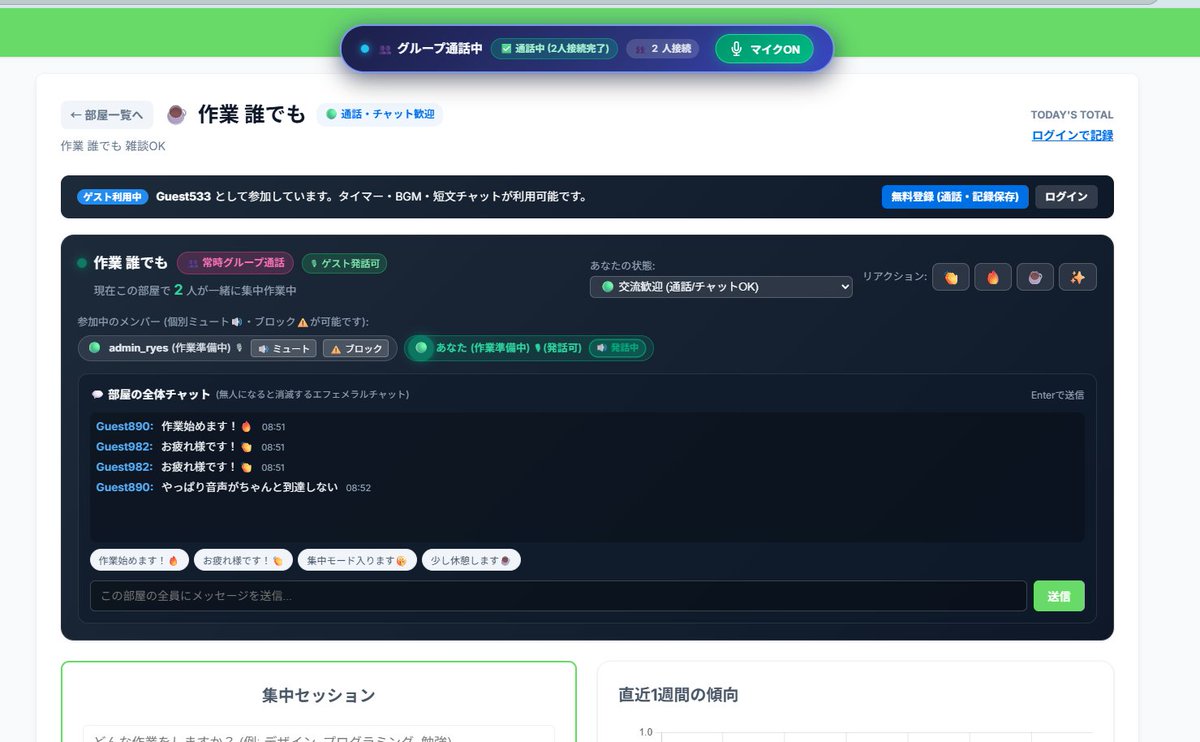1200x742 pixels.
Task: Click the 08:52 message timestamp
Action: [358, 488]
